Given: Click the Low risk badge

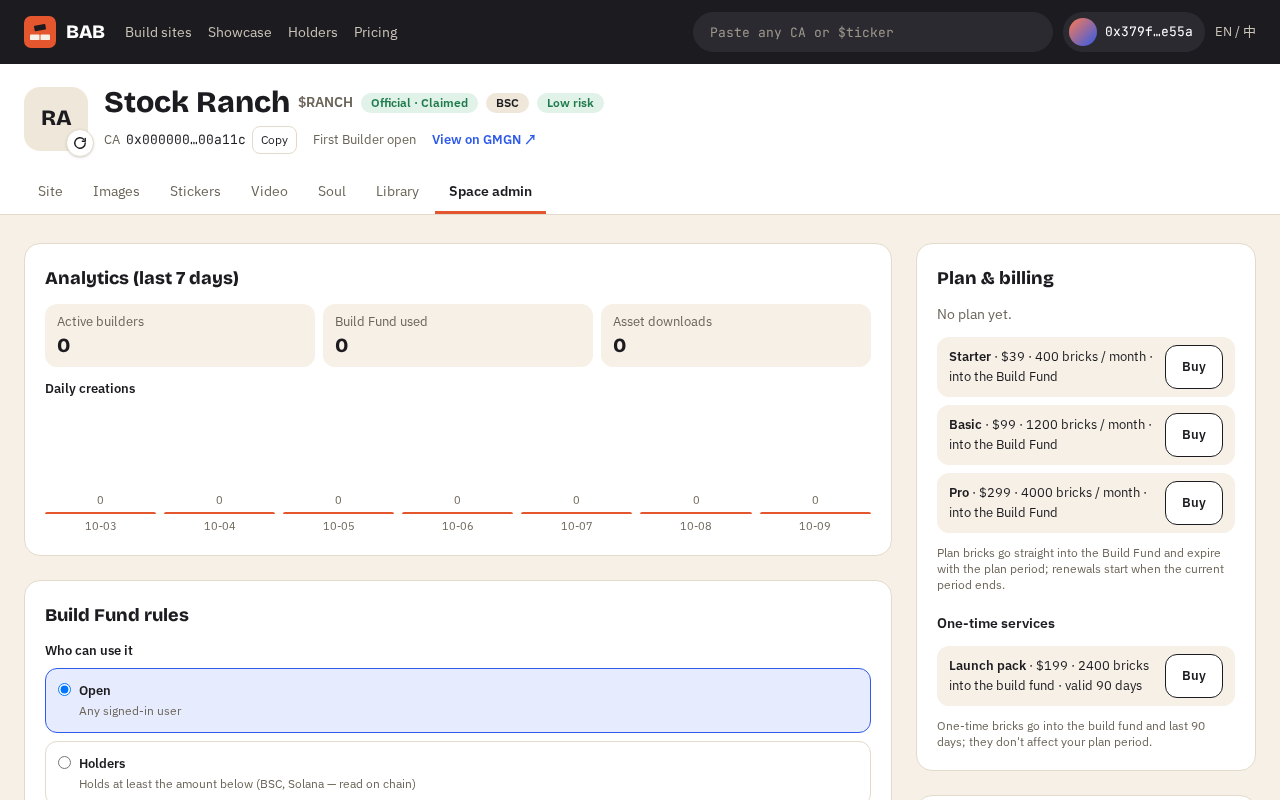Looking at the screenshot, I should click(570, 103).
